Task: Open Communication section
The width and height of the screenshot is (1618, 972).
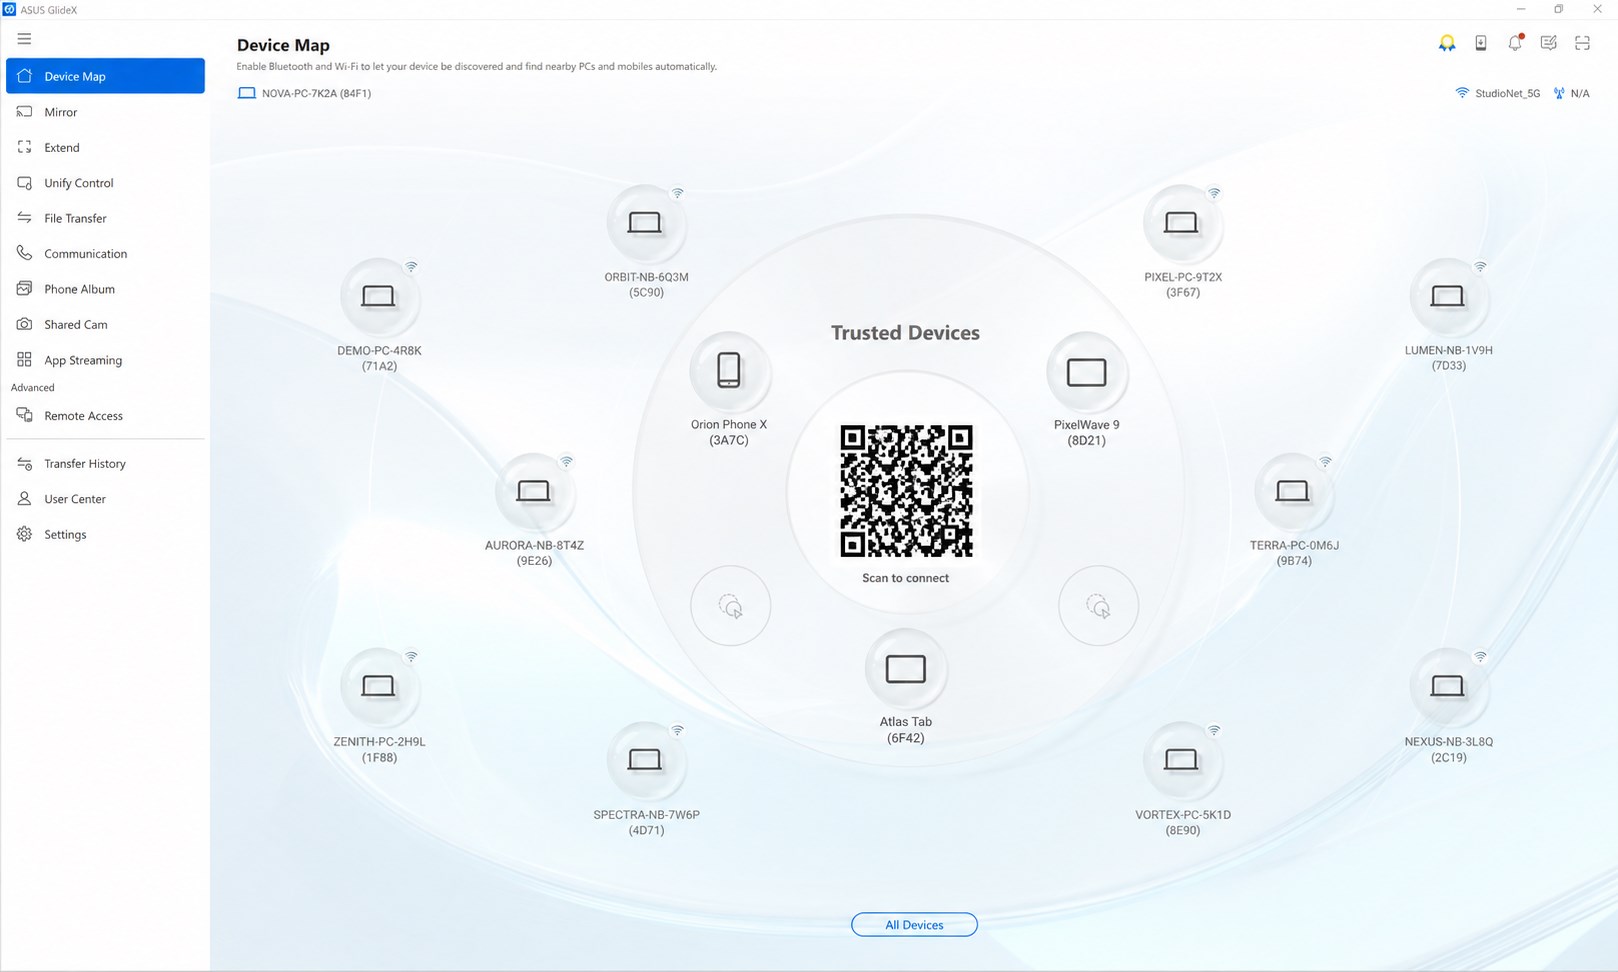Action: 105,254
